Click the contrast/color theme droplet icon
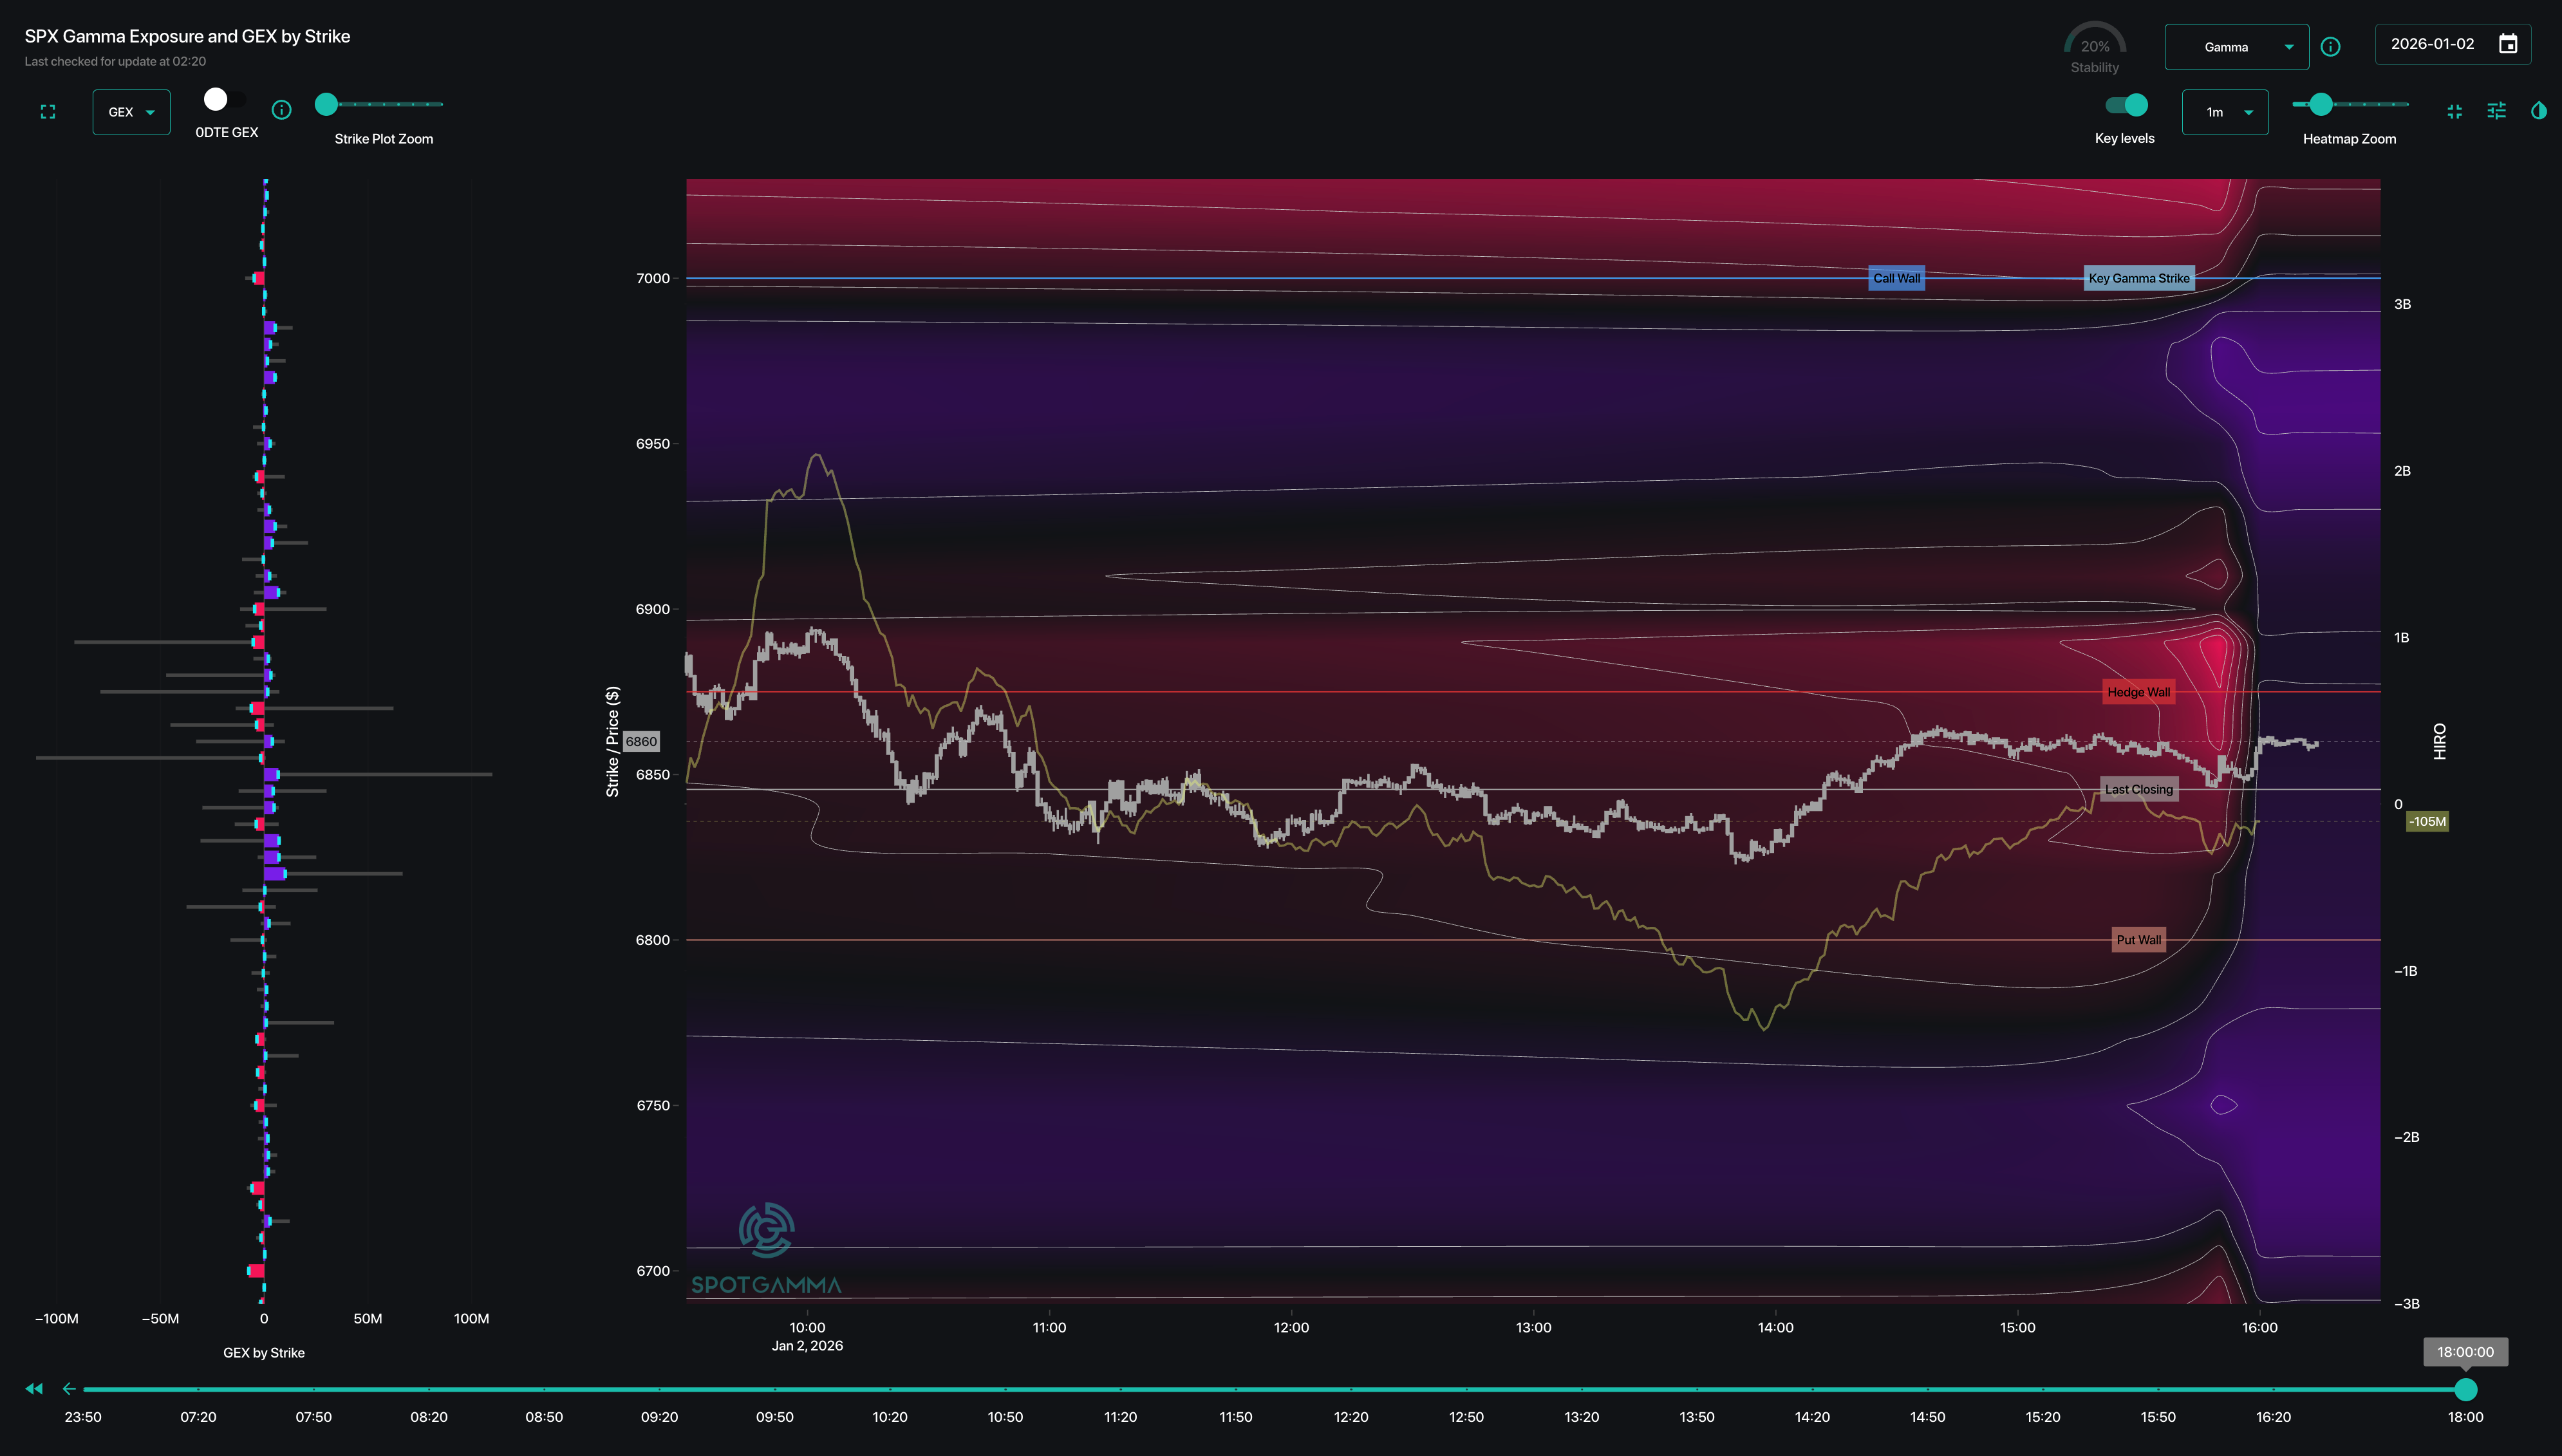The image size is (2562, 1456). coord(2538,111)
